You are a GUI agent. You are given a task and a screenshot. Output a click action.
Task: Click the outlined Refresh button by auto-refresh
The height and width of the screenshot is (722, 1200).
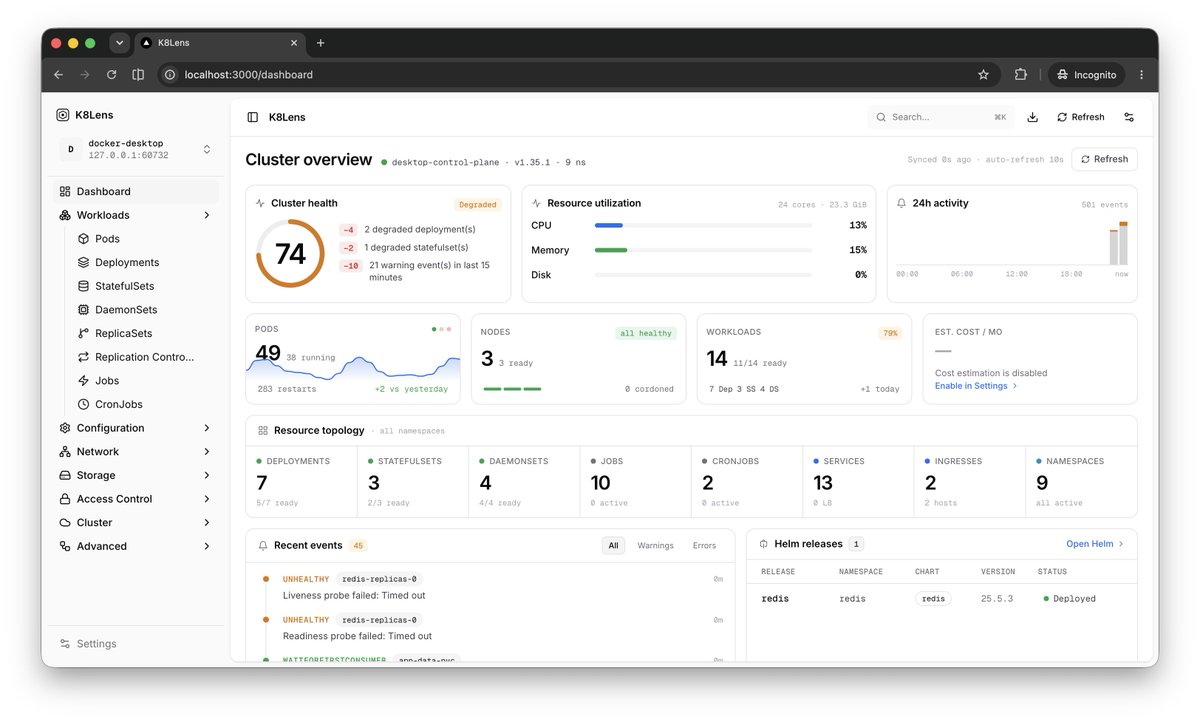pyautogui.click(x=1104, y=159)
